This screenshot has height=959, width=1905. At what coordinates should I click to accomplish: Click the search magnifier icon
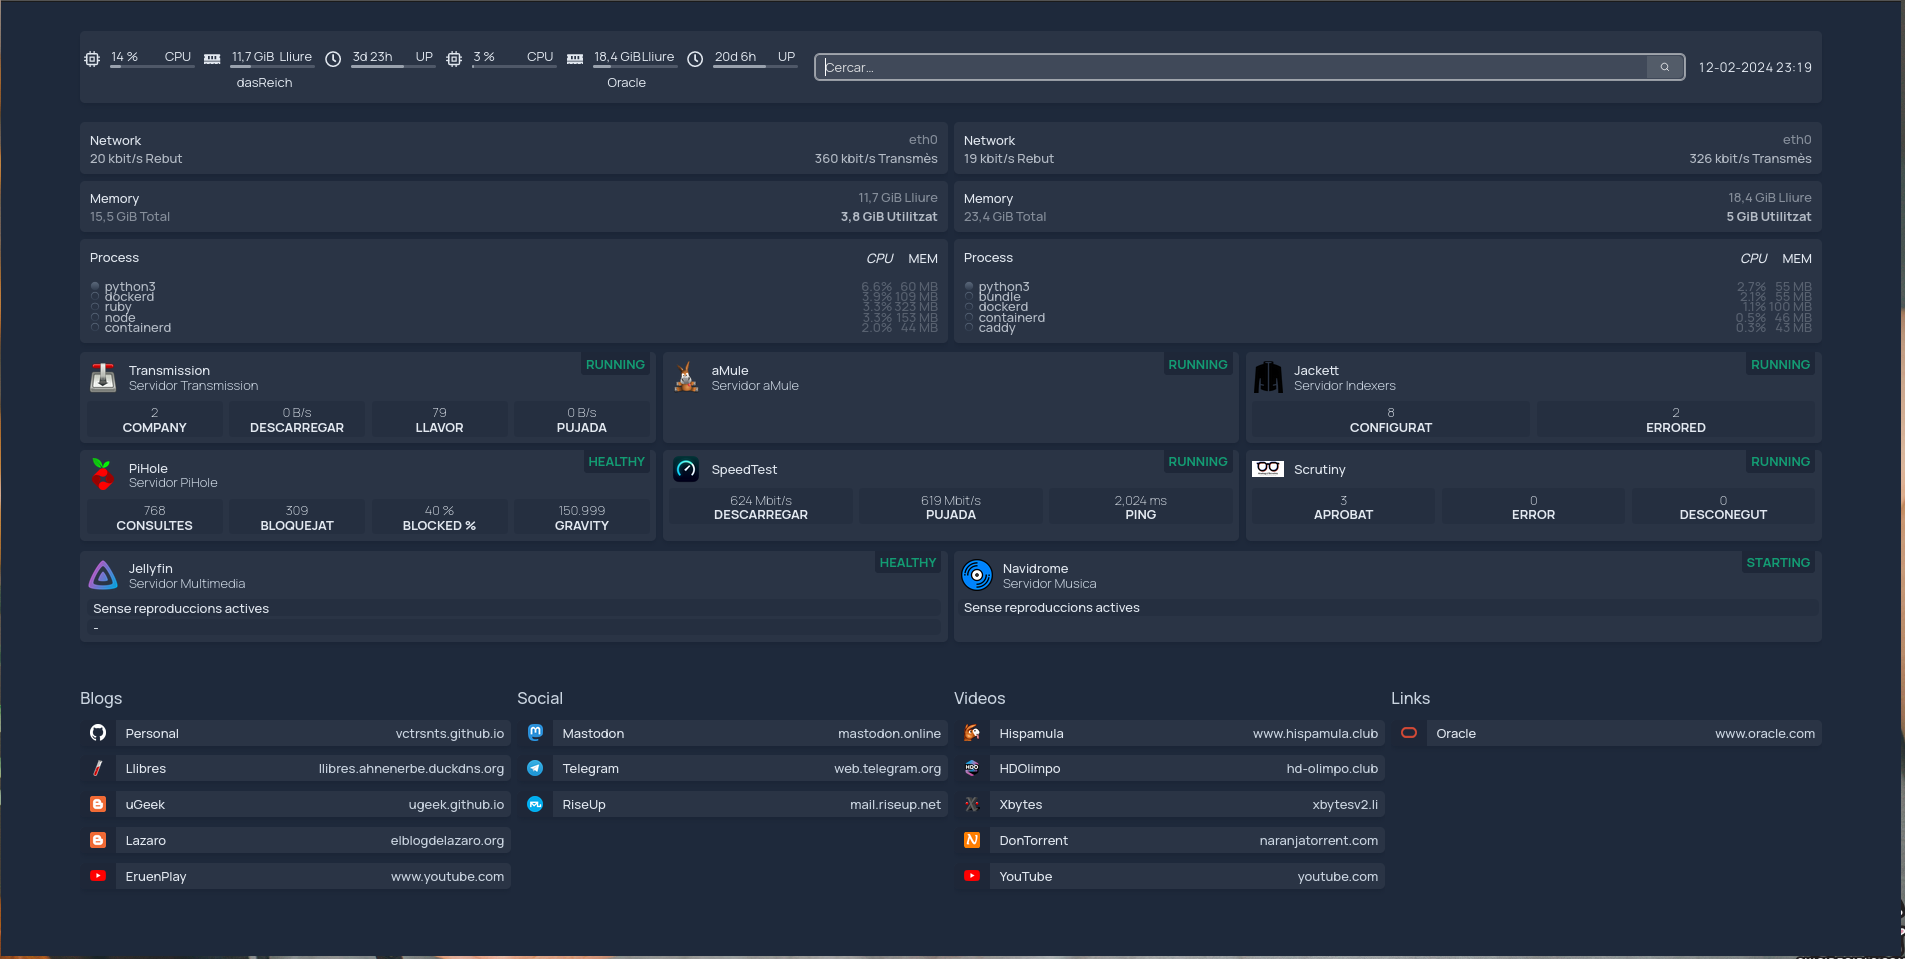point(1665,67)
